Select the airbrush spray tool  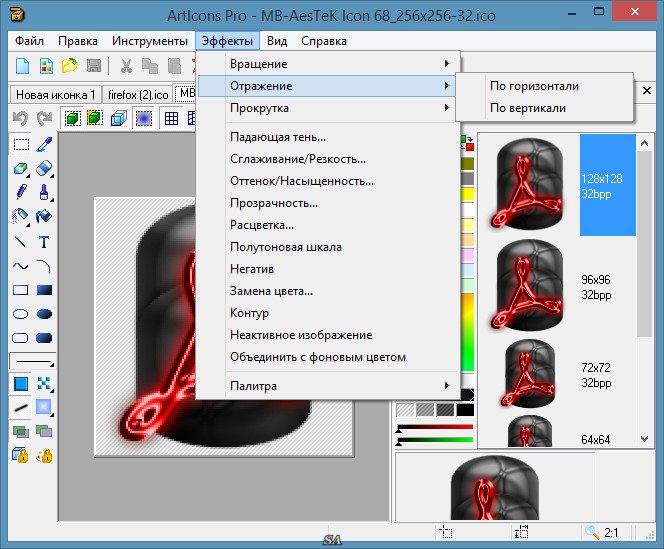21,216
